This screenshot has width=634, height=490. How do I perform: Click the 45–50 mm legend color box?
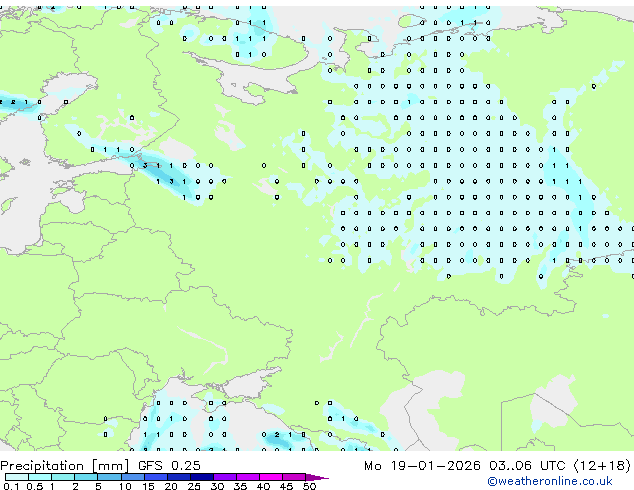pyautogui.click(x=294, y=477)
